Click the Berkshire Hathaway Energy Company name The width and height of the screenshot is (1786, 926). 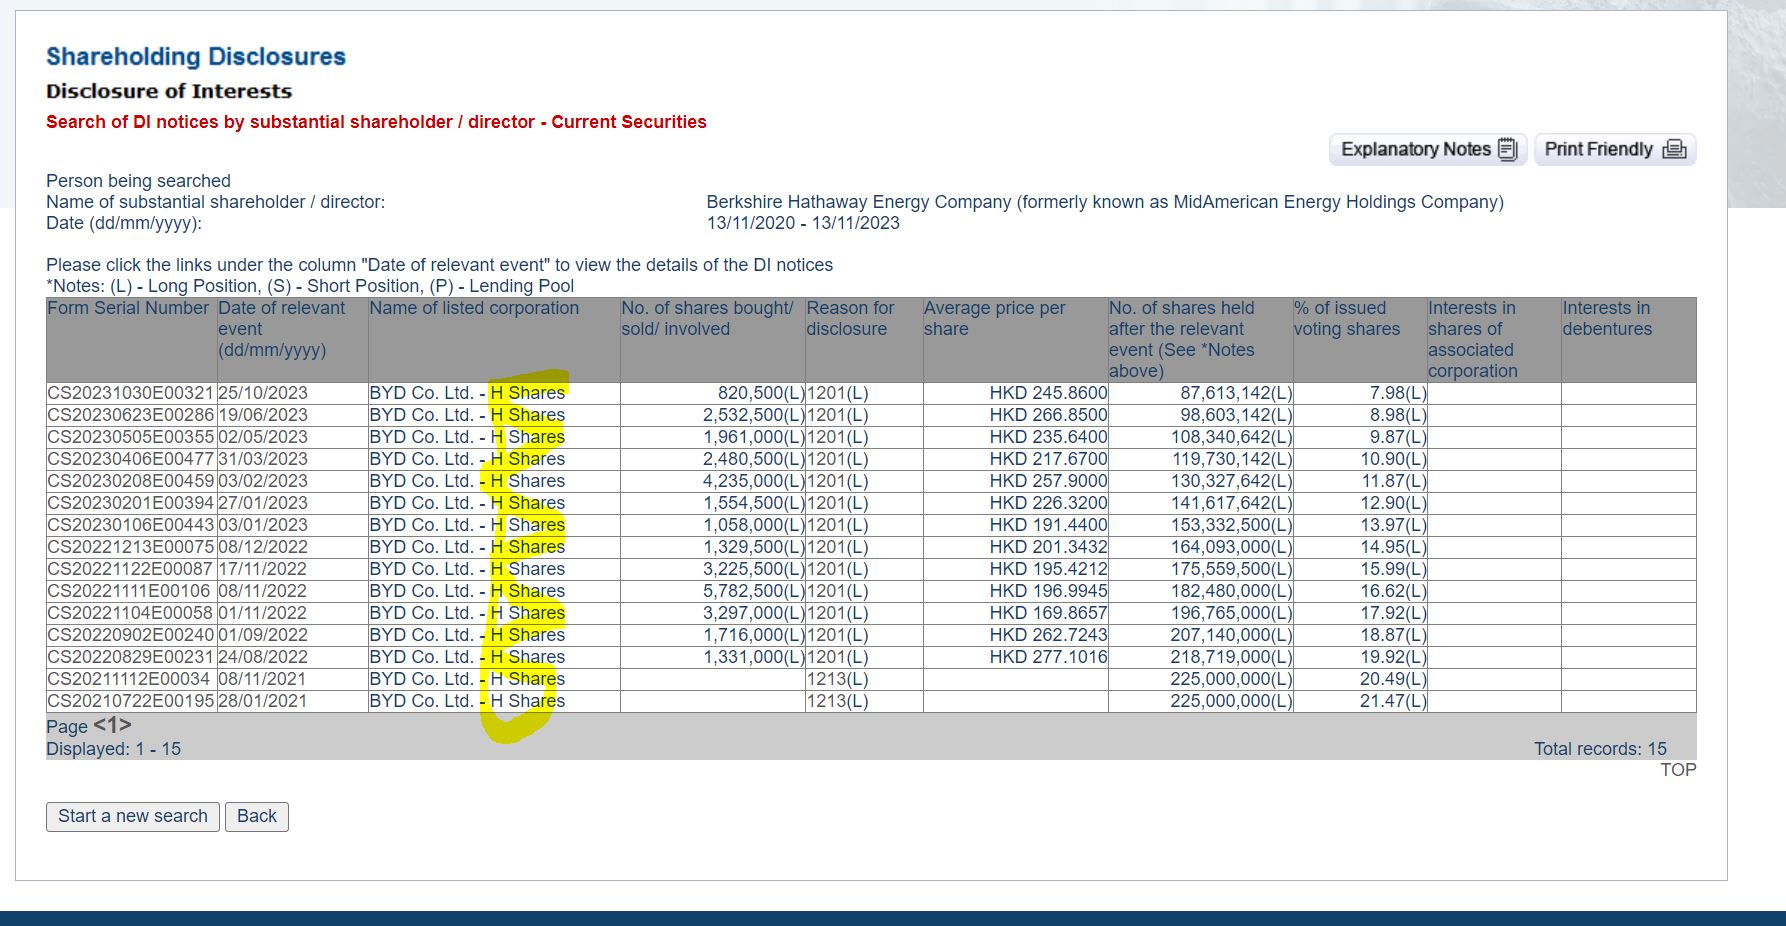click(x=1105, y=202)
